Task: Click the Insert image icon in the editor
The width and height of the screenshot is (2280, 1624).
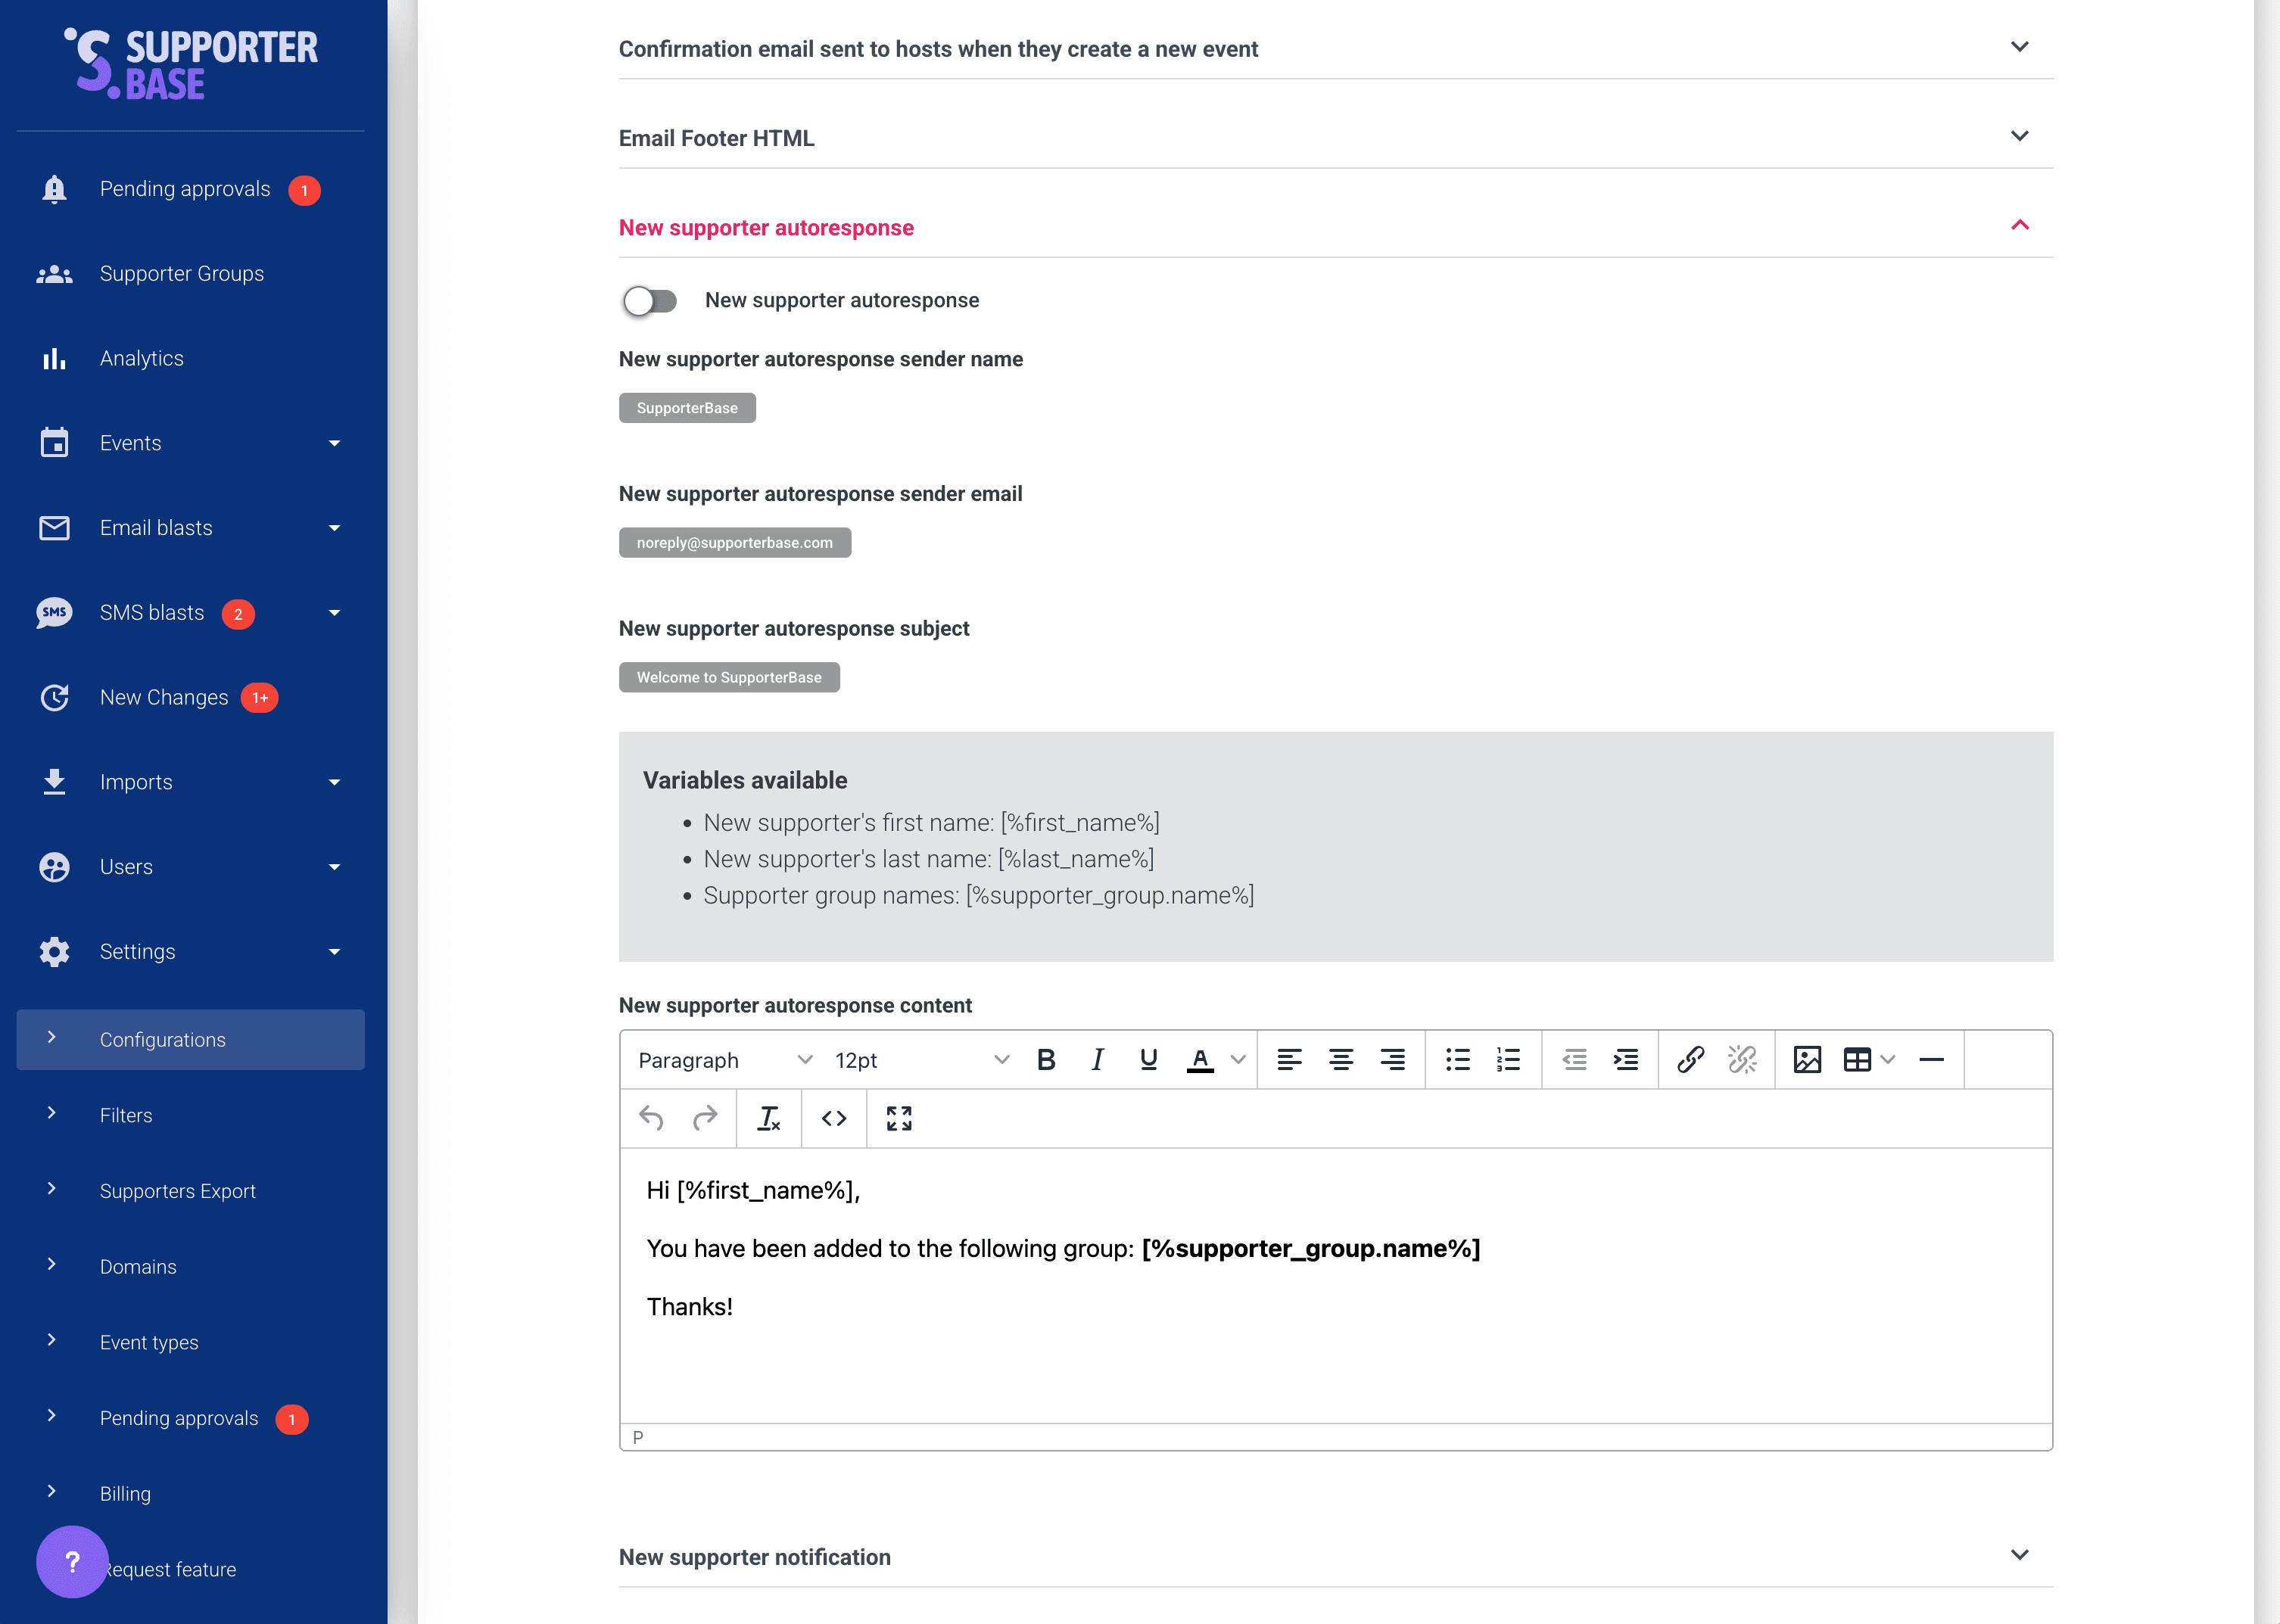Action: coord(1806,1060)
